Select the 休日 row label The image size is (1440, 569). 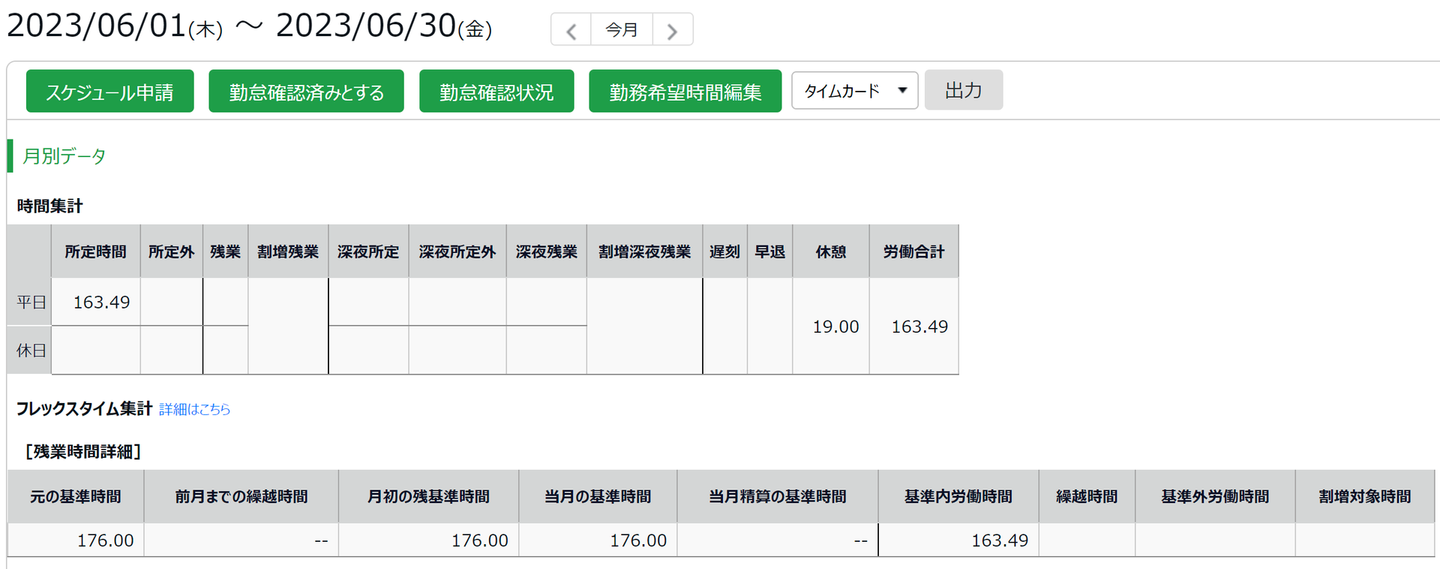click(32, 350)
